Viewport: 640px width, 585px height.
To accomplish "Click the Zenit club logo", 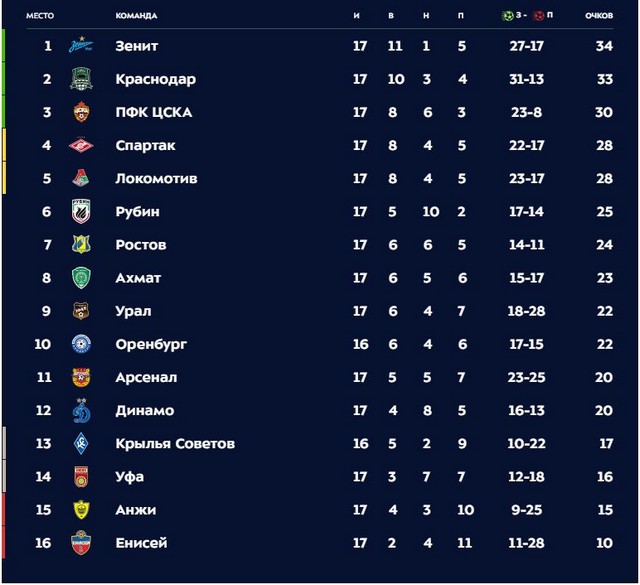I will 81,46.
